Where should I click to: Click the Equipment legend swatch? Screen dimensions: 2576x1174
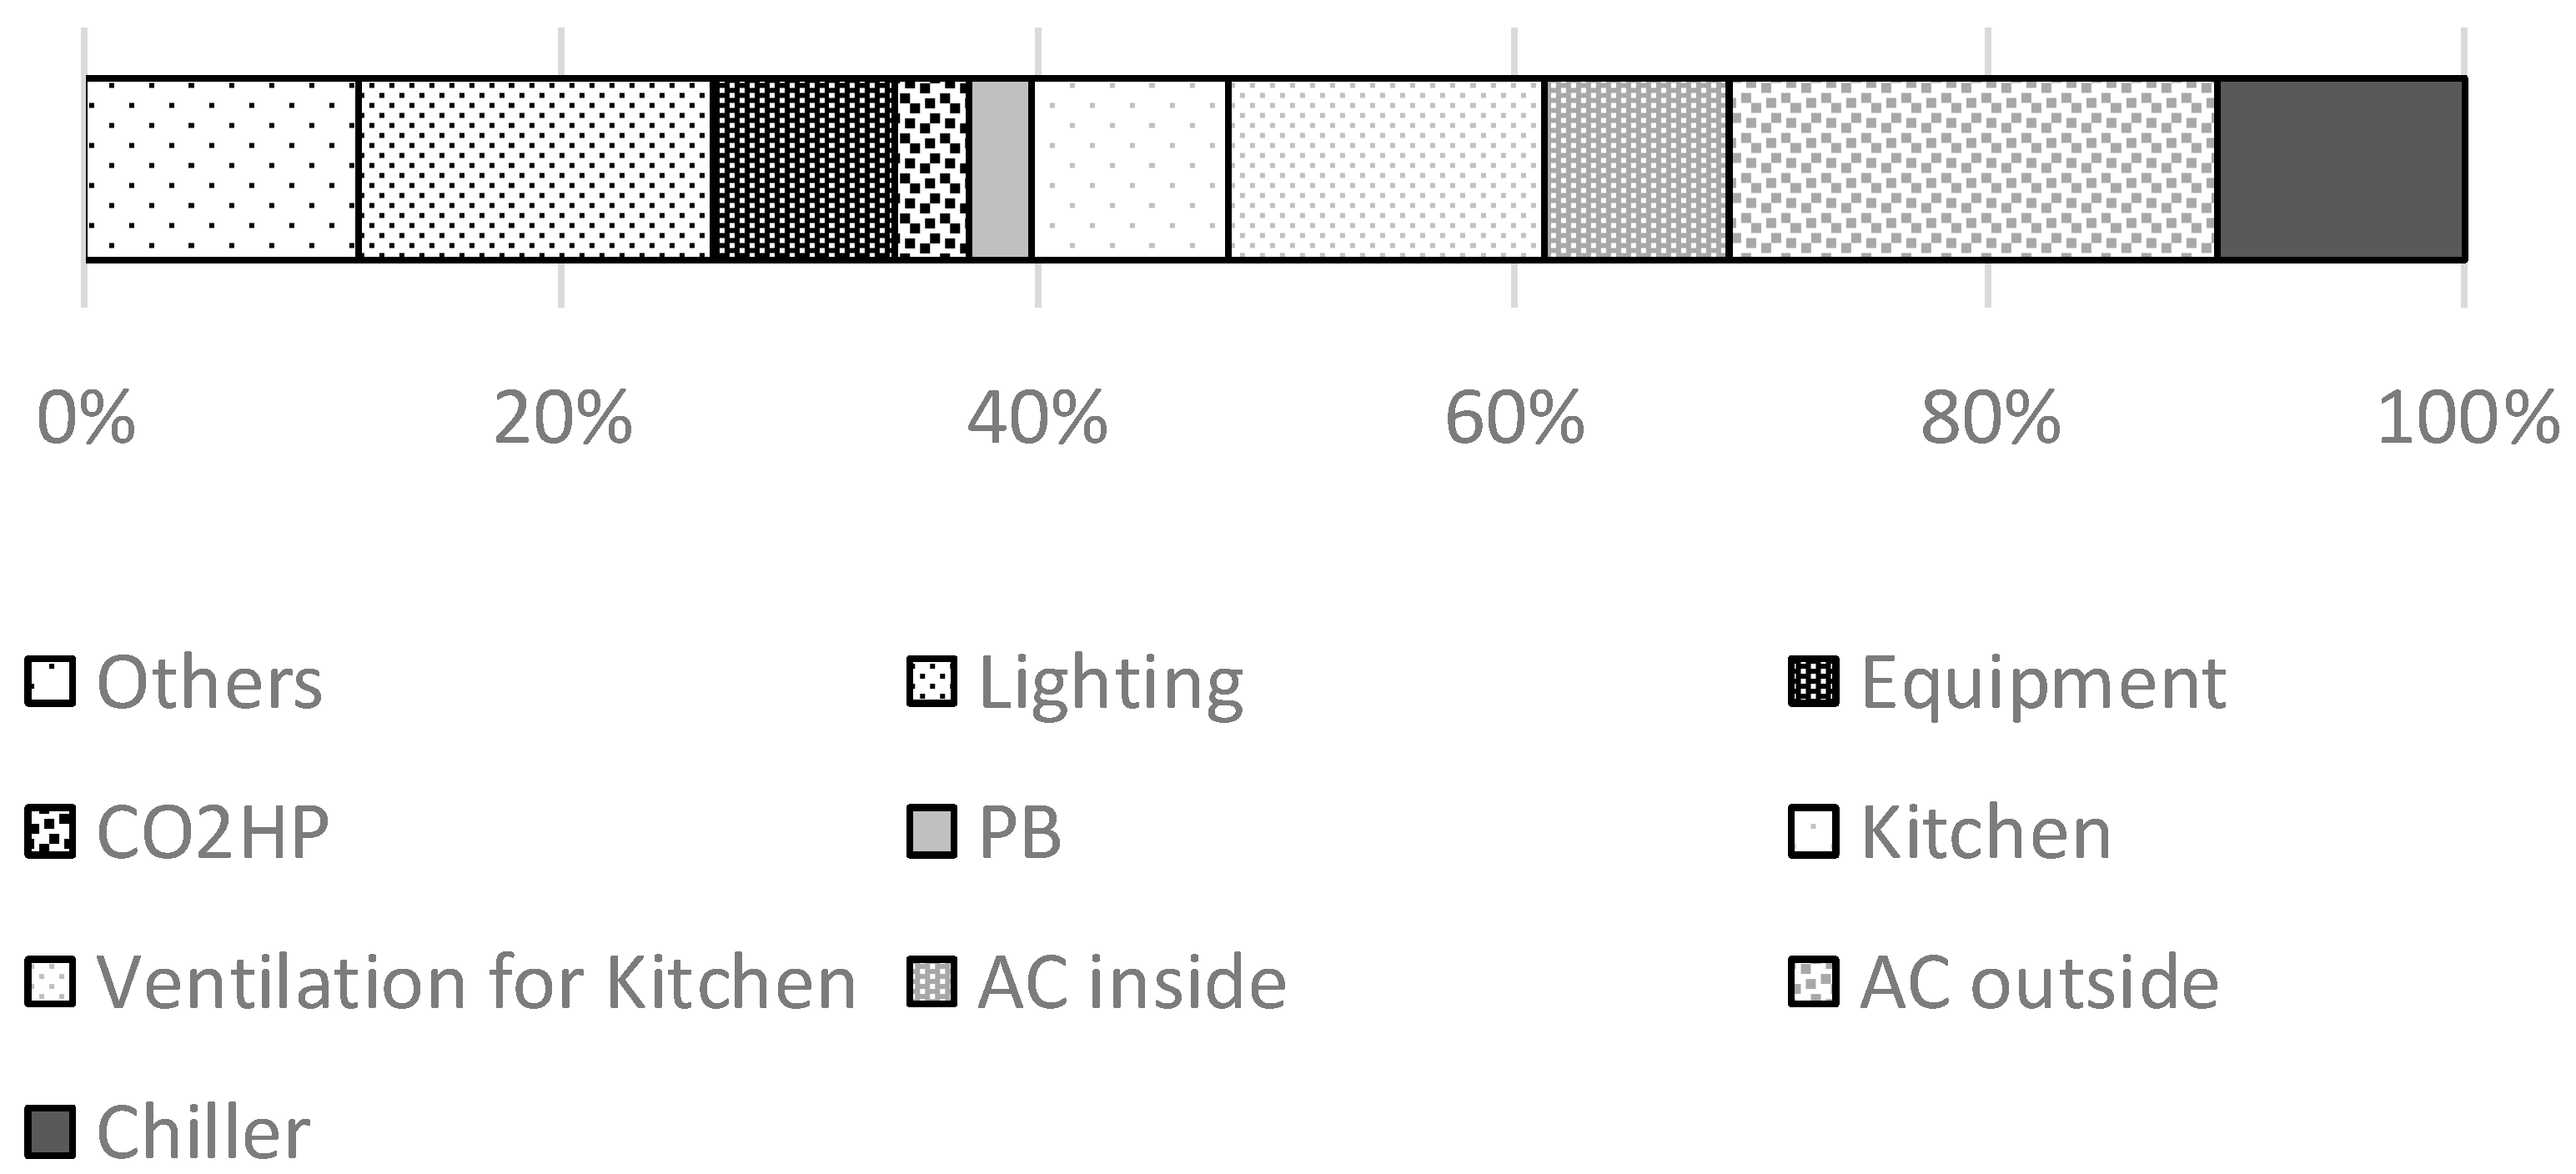tap(1813, 683)
